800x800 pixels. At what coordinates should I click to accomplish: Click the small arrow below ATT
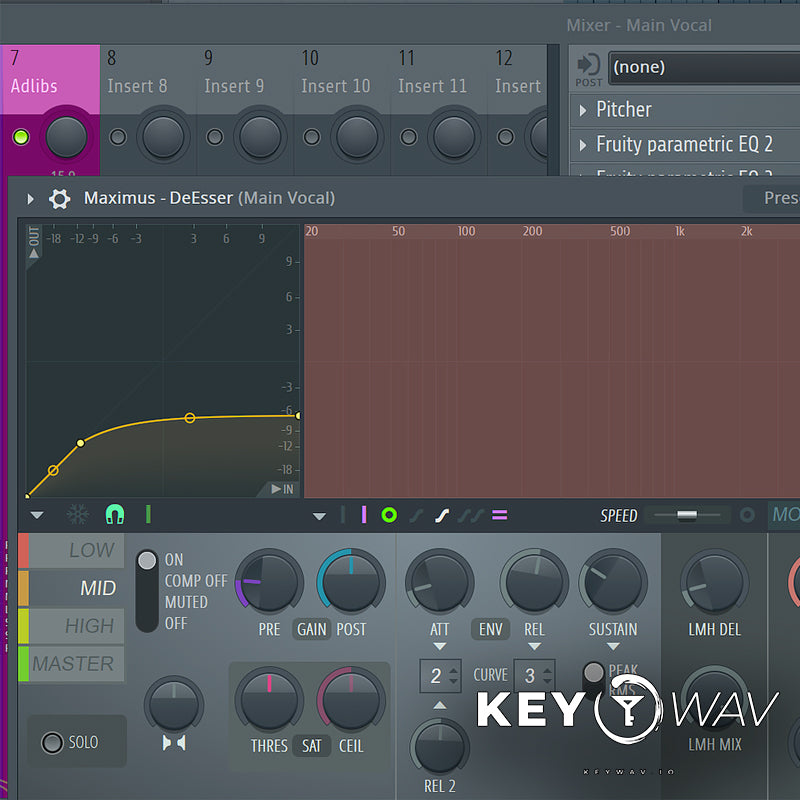[439, 646]
